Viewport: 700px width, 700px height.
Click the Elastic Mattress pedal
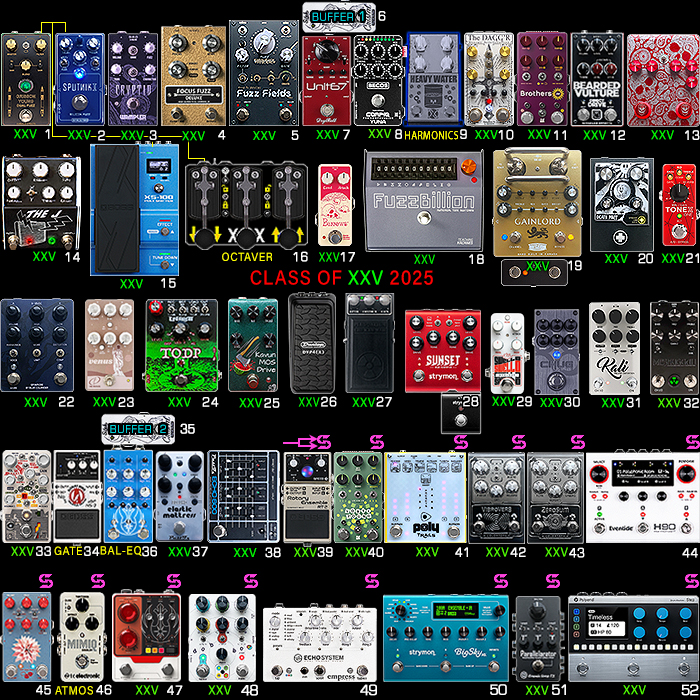point(180,496)
